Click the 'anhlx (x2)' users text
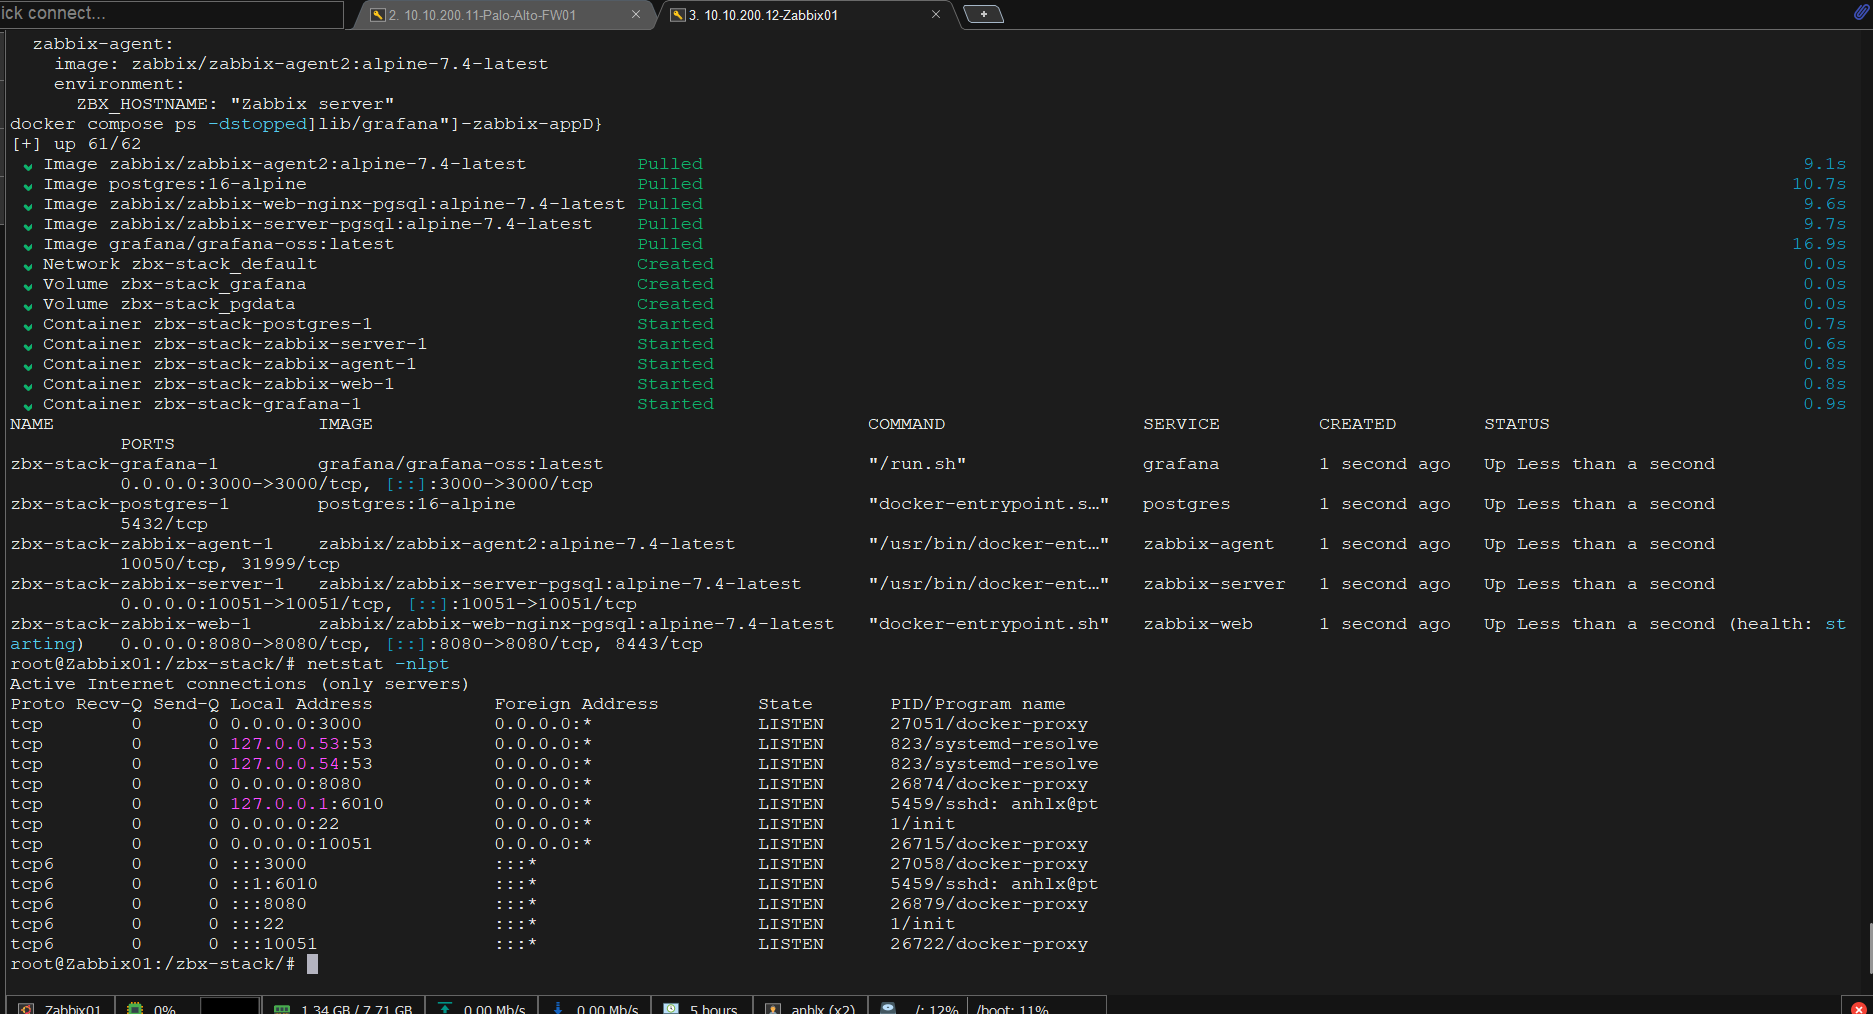 coord(823,1009)
